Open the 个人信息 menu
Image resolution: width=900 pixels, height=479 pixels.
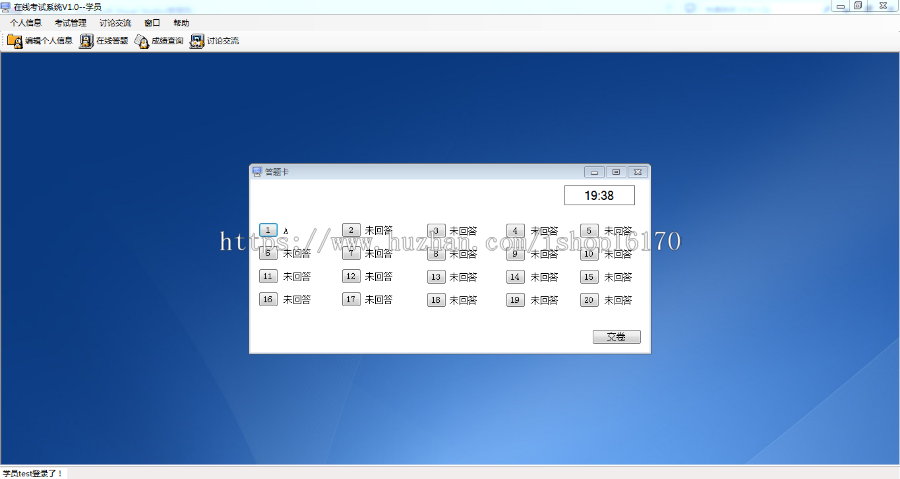(26, 23)
